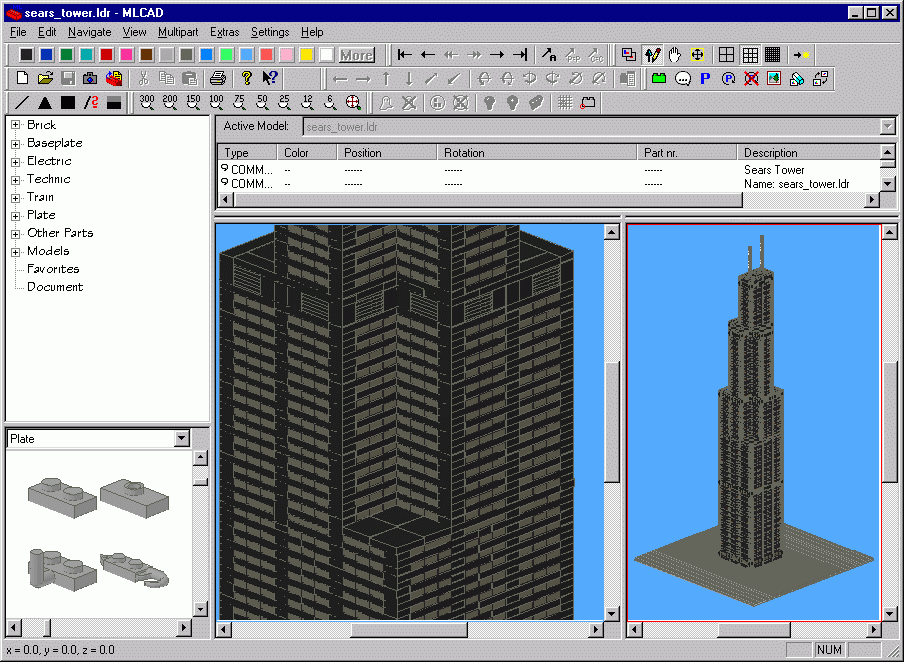The image size is (904, 662).
Task: Select the red color swatch
Action: pyautogui.click(x=106, y=55)
